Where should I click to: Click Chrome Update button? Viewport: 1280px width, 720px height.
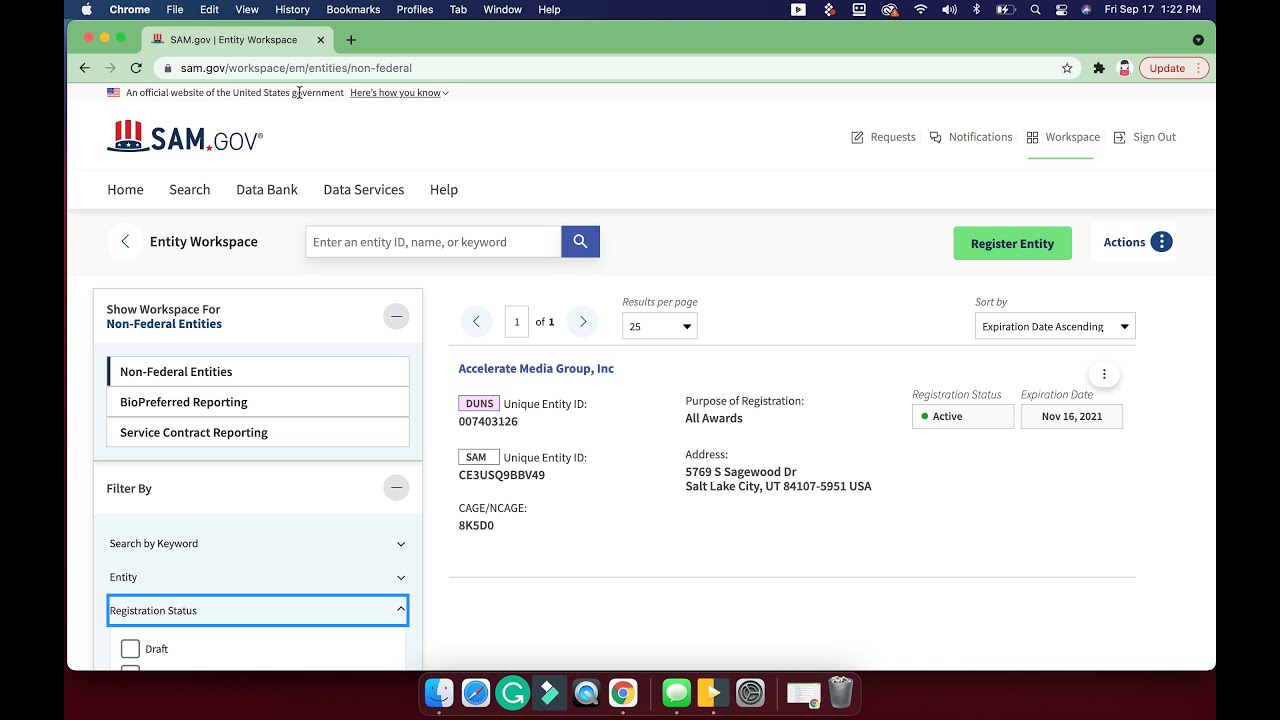(x=1174, y=68)
